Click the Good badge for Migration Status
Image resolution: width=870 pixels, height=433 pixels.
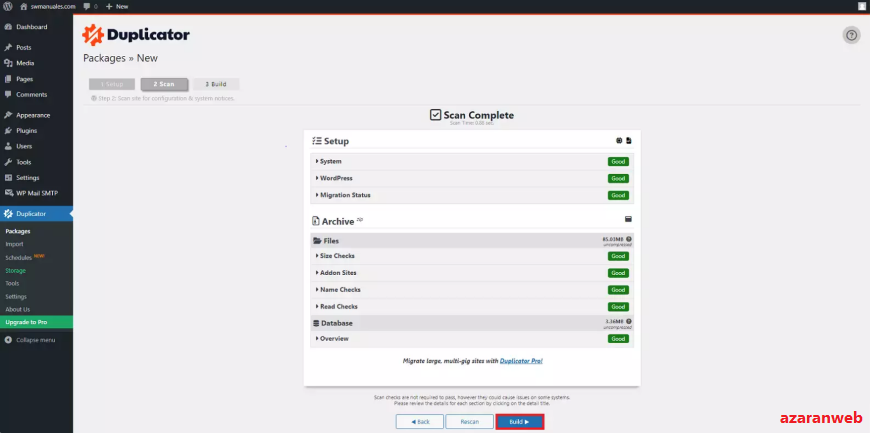coord(618,195)
